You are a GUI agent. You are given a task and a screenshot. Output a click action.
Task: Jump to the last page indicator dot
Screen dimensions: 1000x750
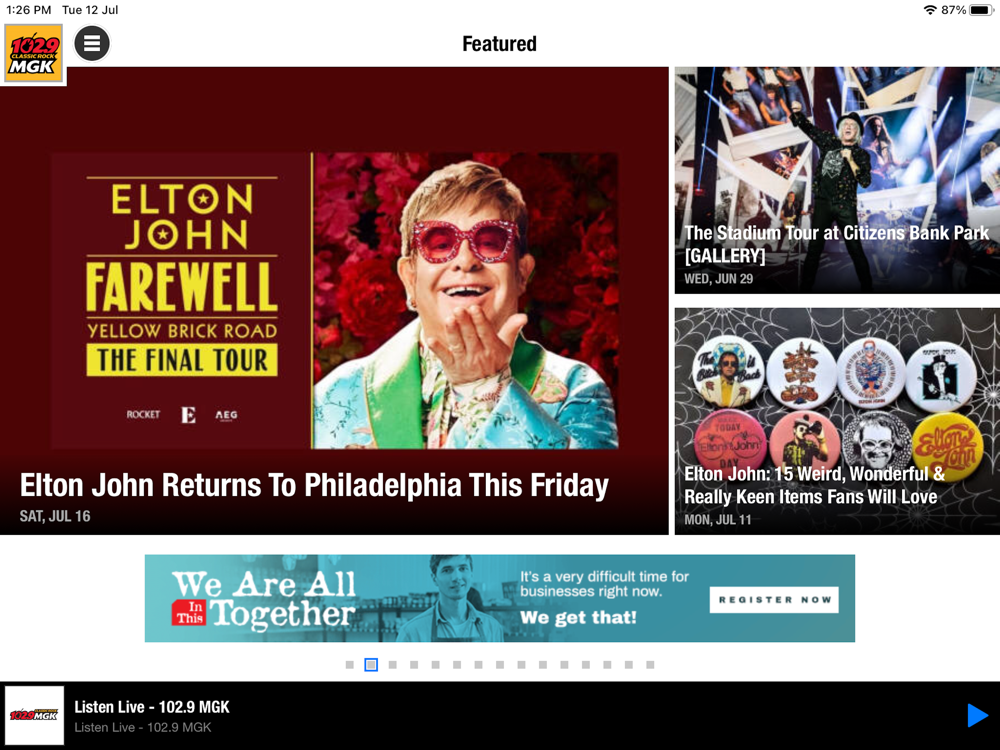650,665
